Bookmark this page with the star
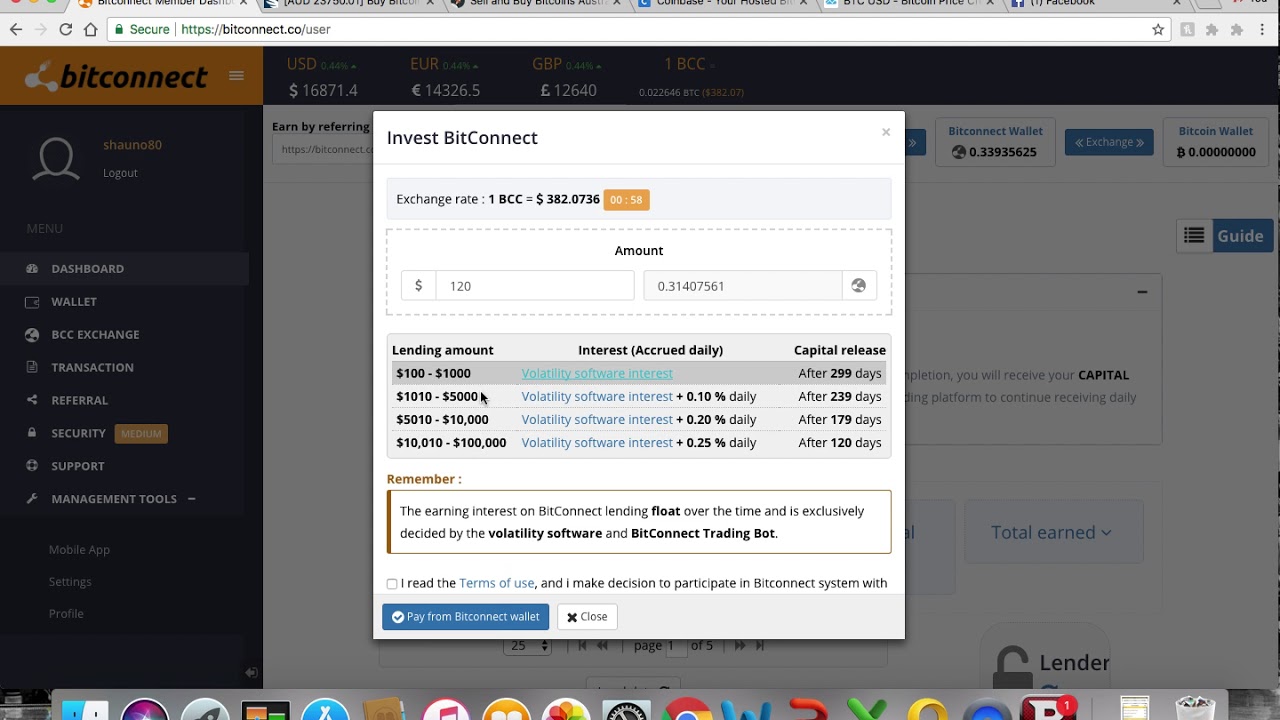This screenshot has height=720, width=1280. coord(1158,30)
